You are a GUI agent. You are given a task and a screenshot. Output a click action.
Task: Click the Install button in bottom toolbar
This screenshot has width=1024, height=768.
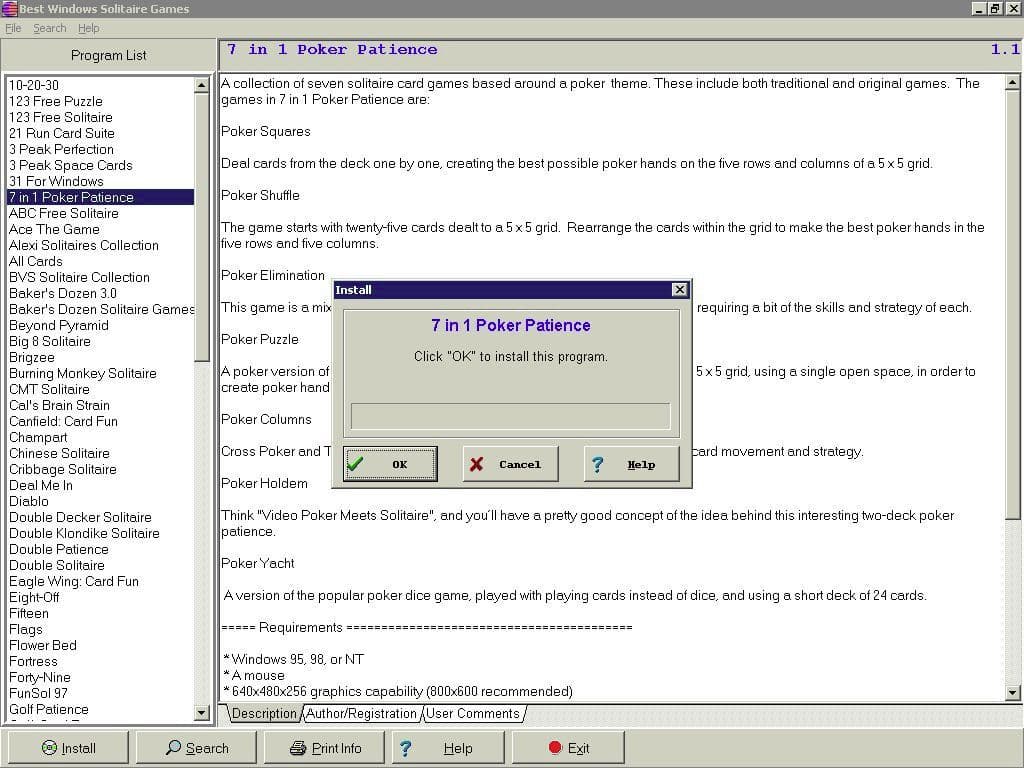point(68,748)
